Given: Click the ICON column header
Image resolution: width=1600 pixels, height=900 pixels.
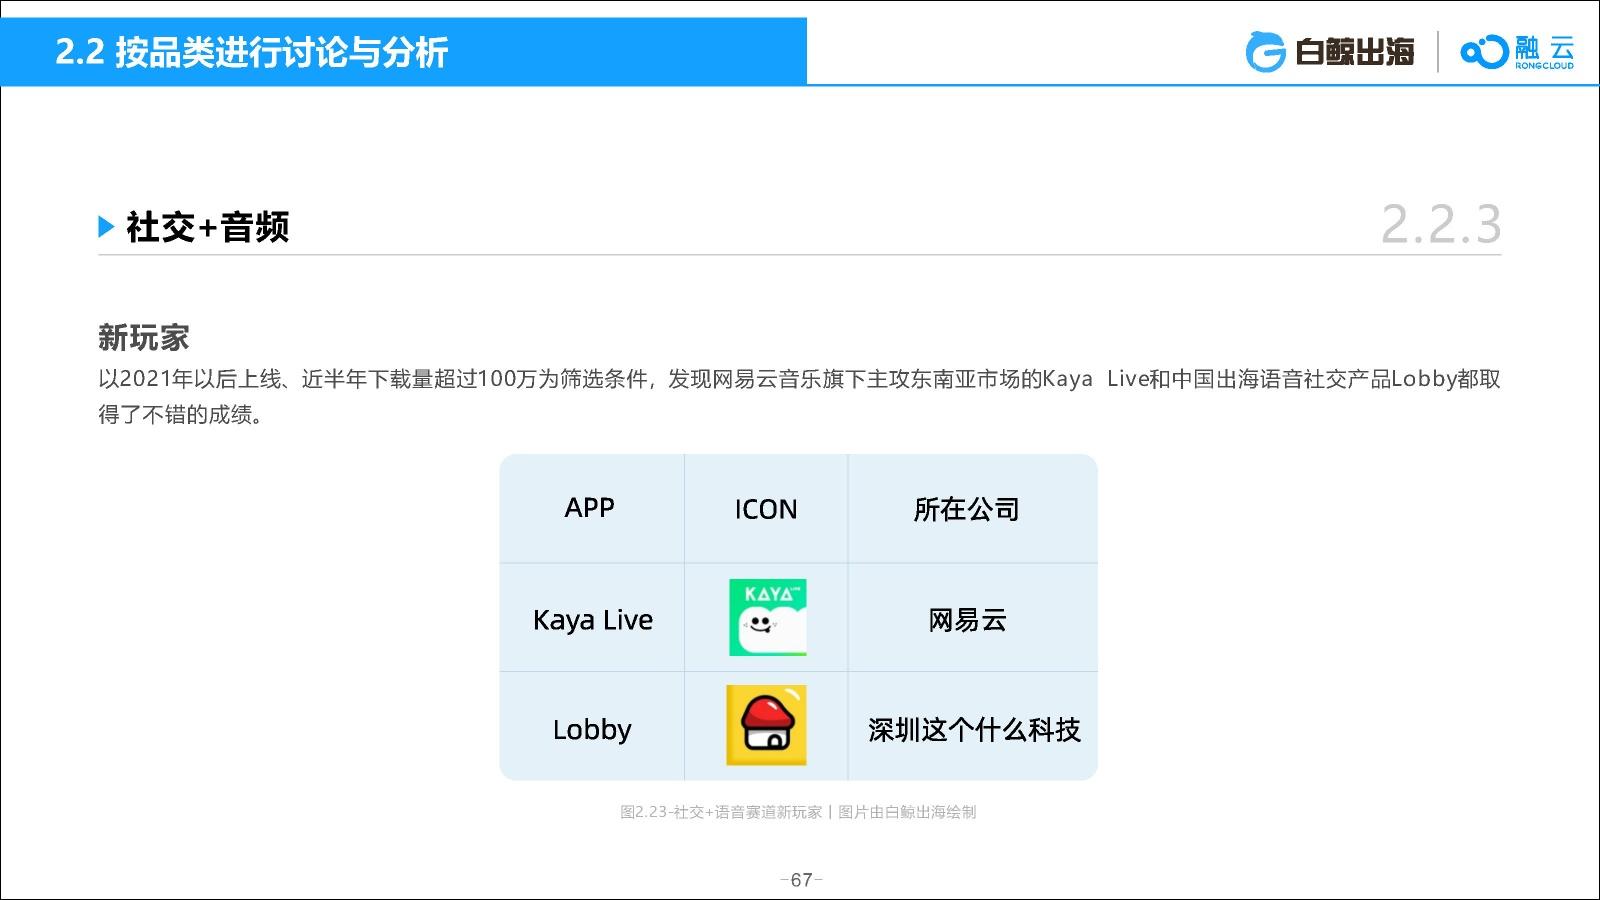Looking at the screenshot, I should pyautogui.click(x=766, y=509).
